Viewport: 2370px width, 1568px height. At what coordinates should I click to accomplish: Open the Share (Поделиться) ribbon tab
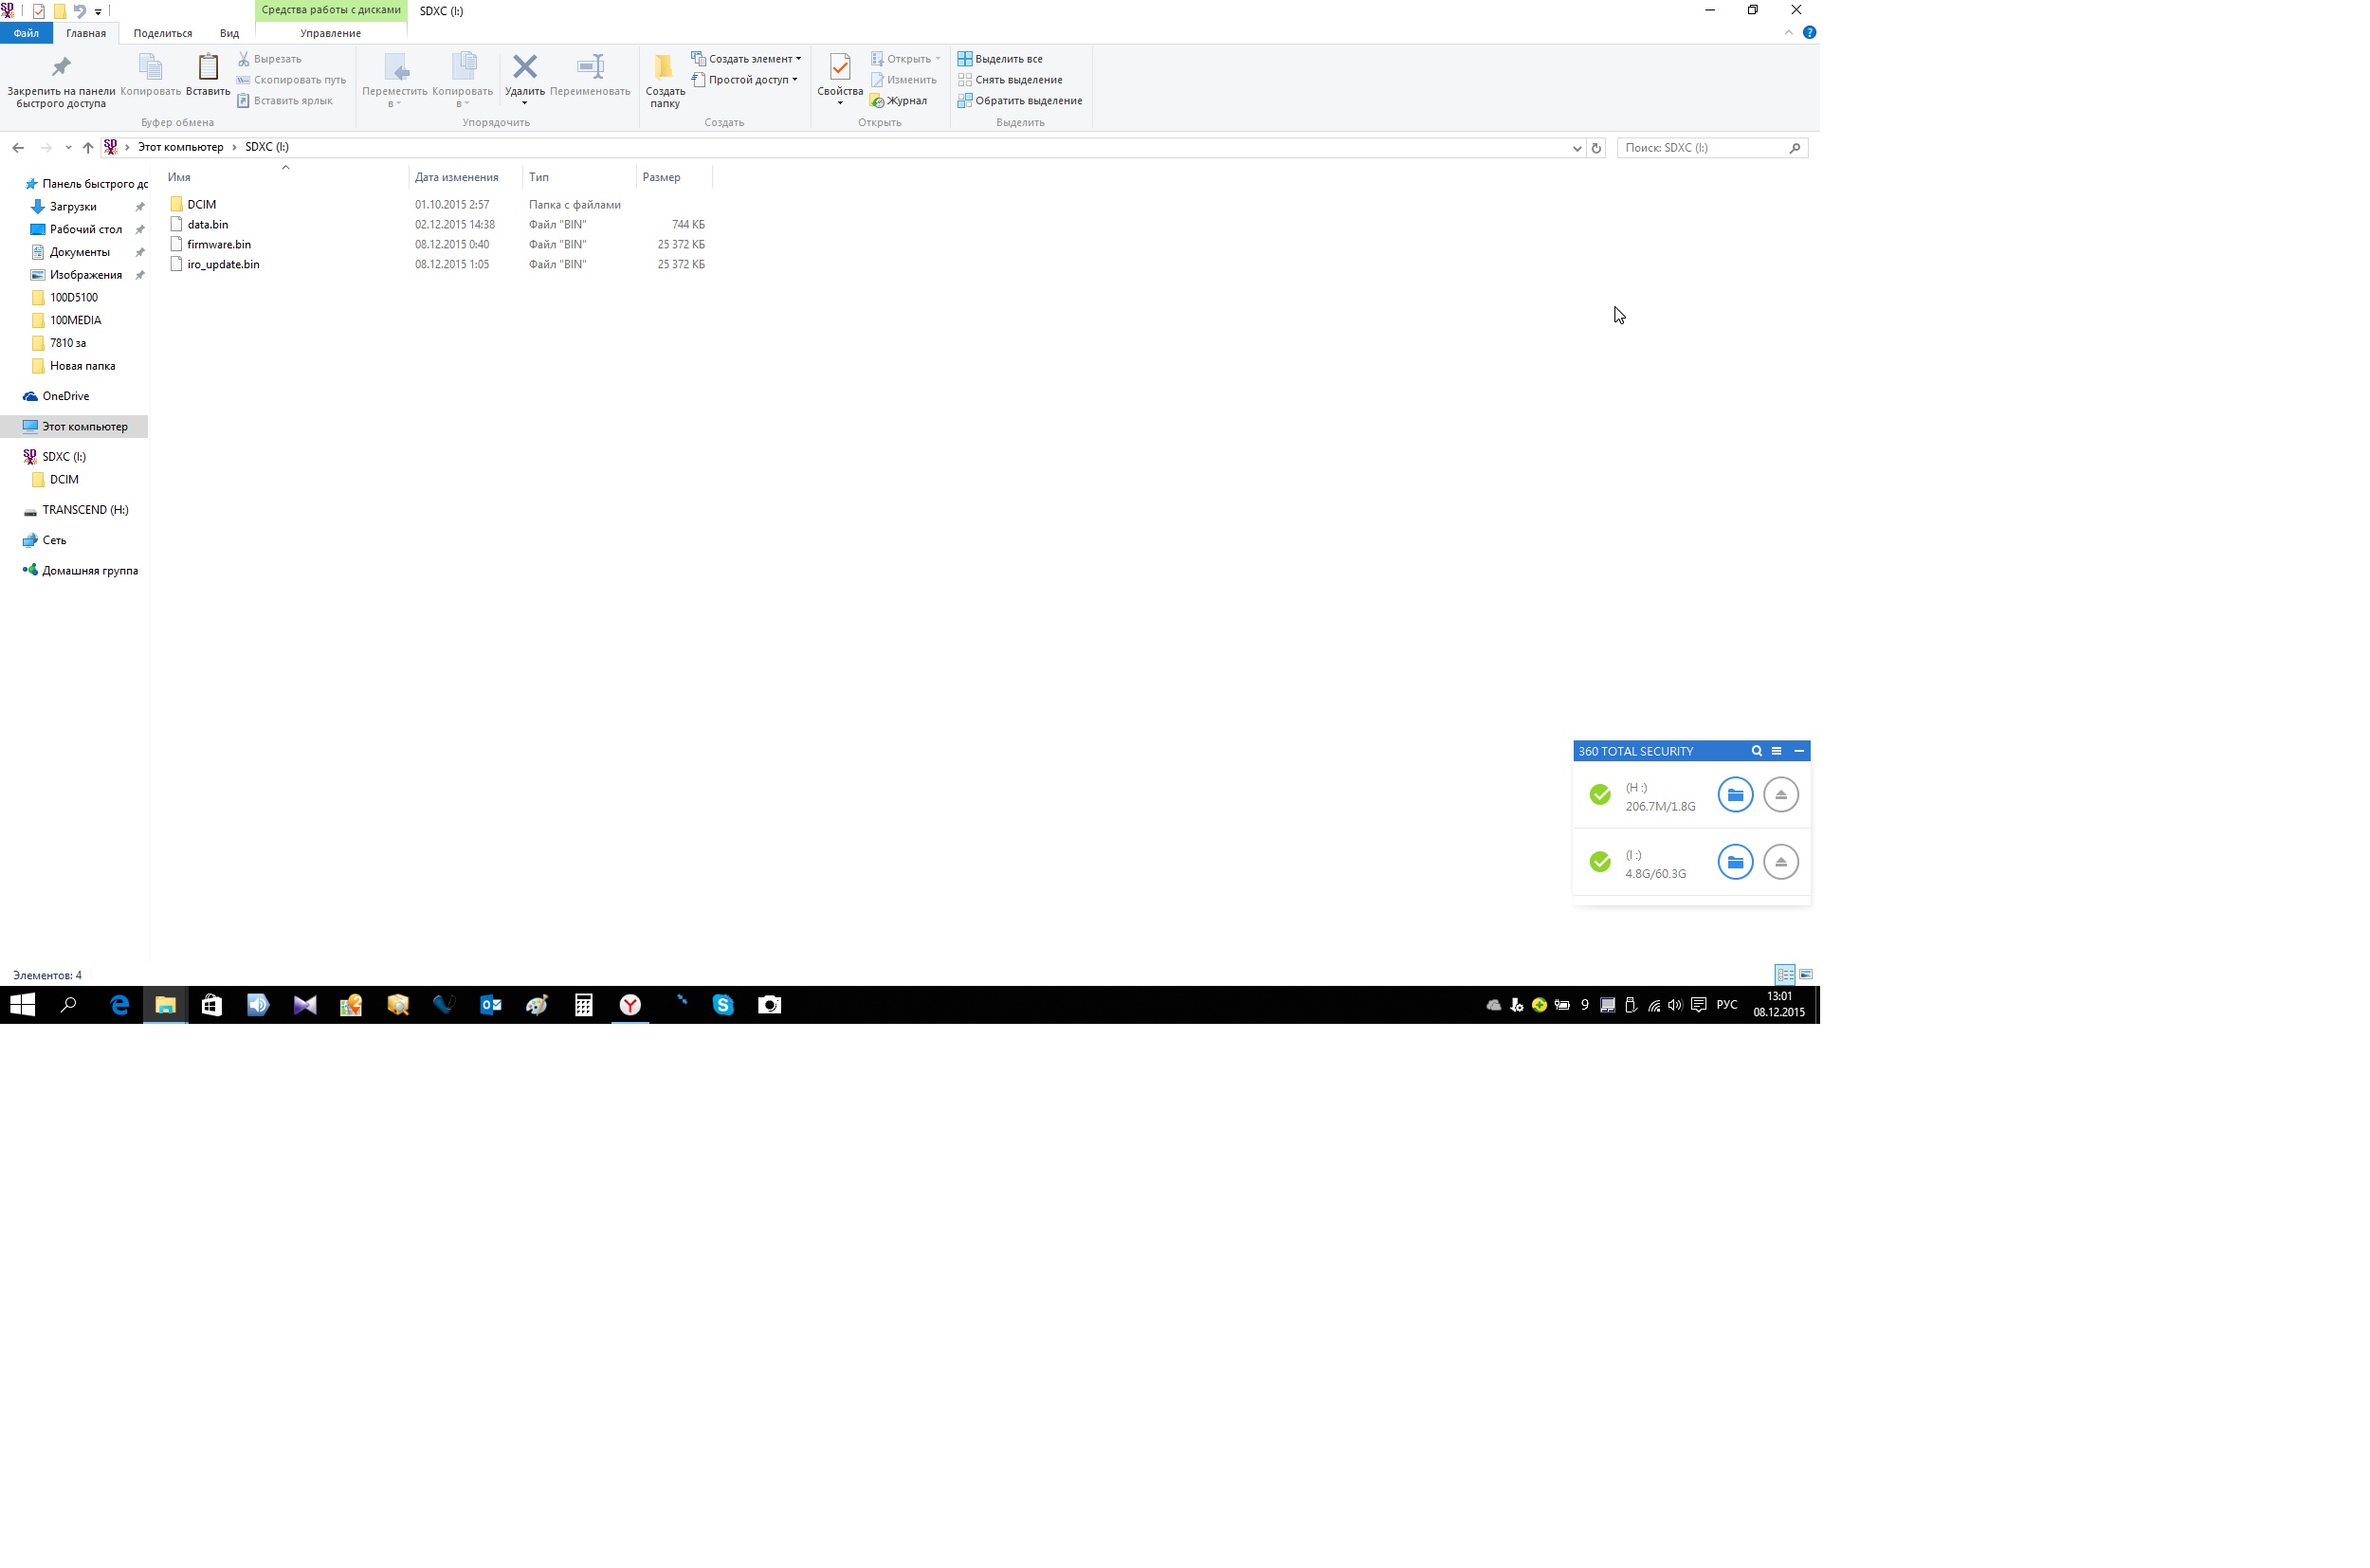click(x=162, y=33)
